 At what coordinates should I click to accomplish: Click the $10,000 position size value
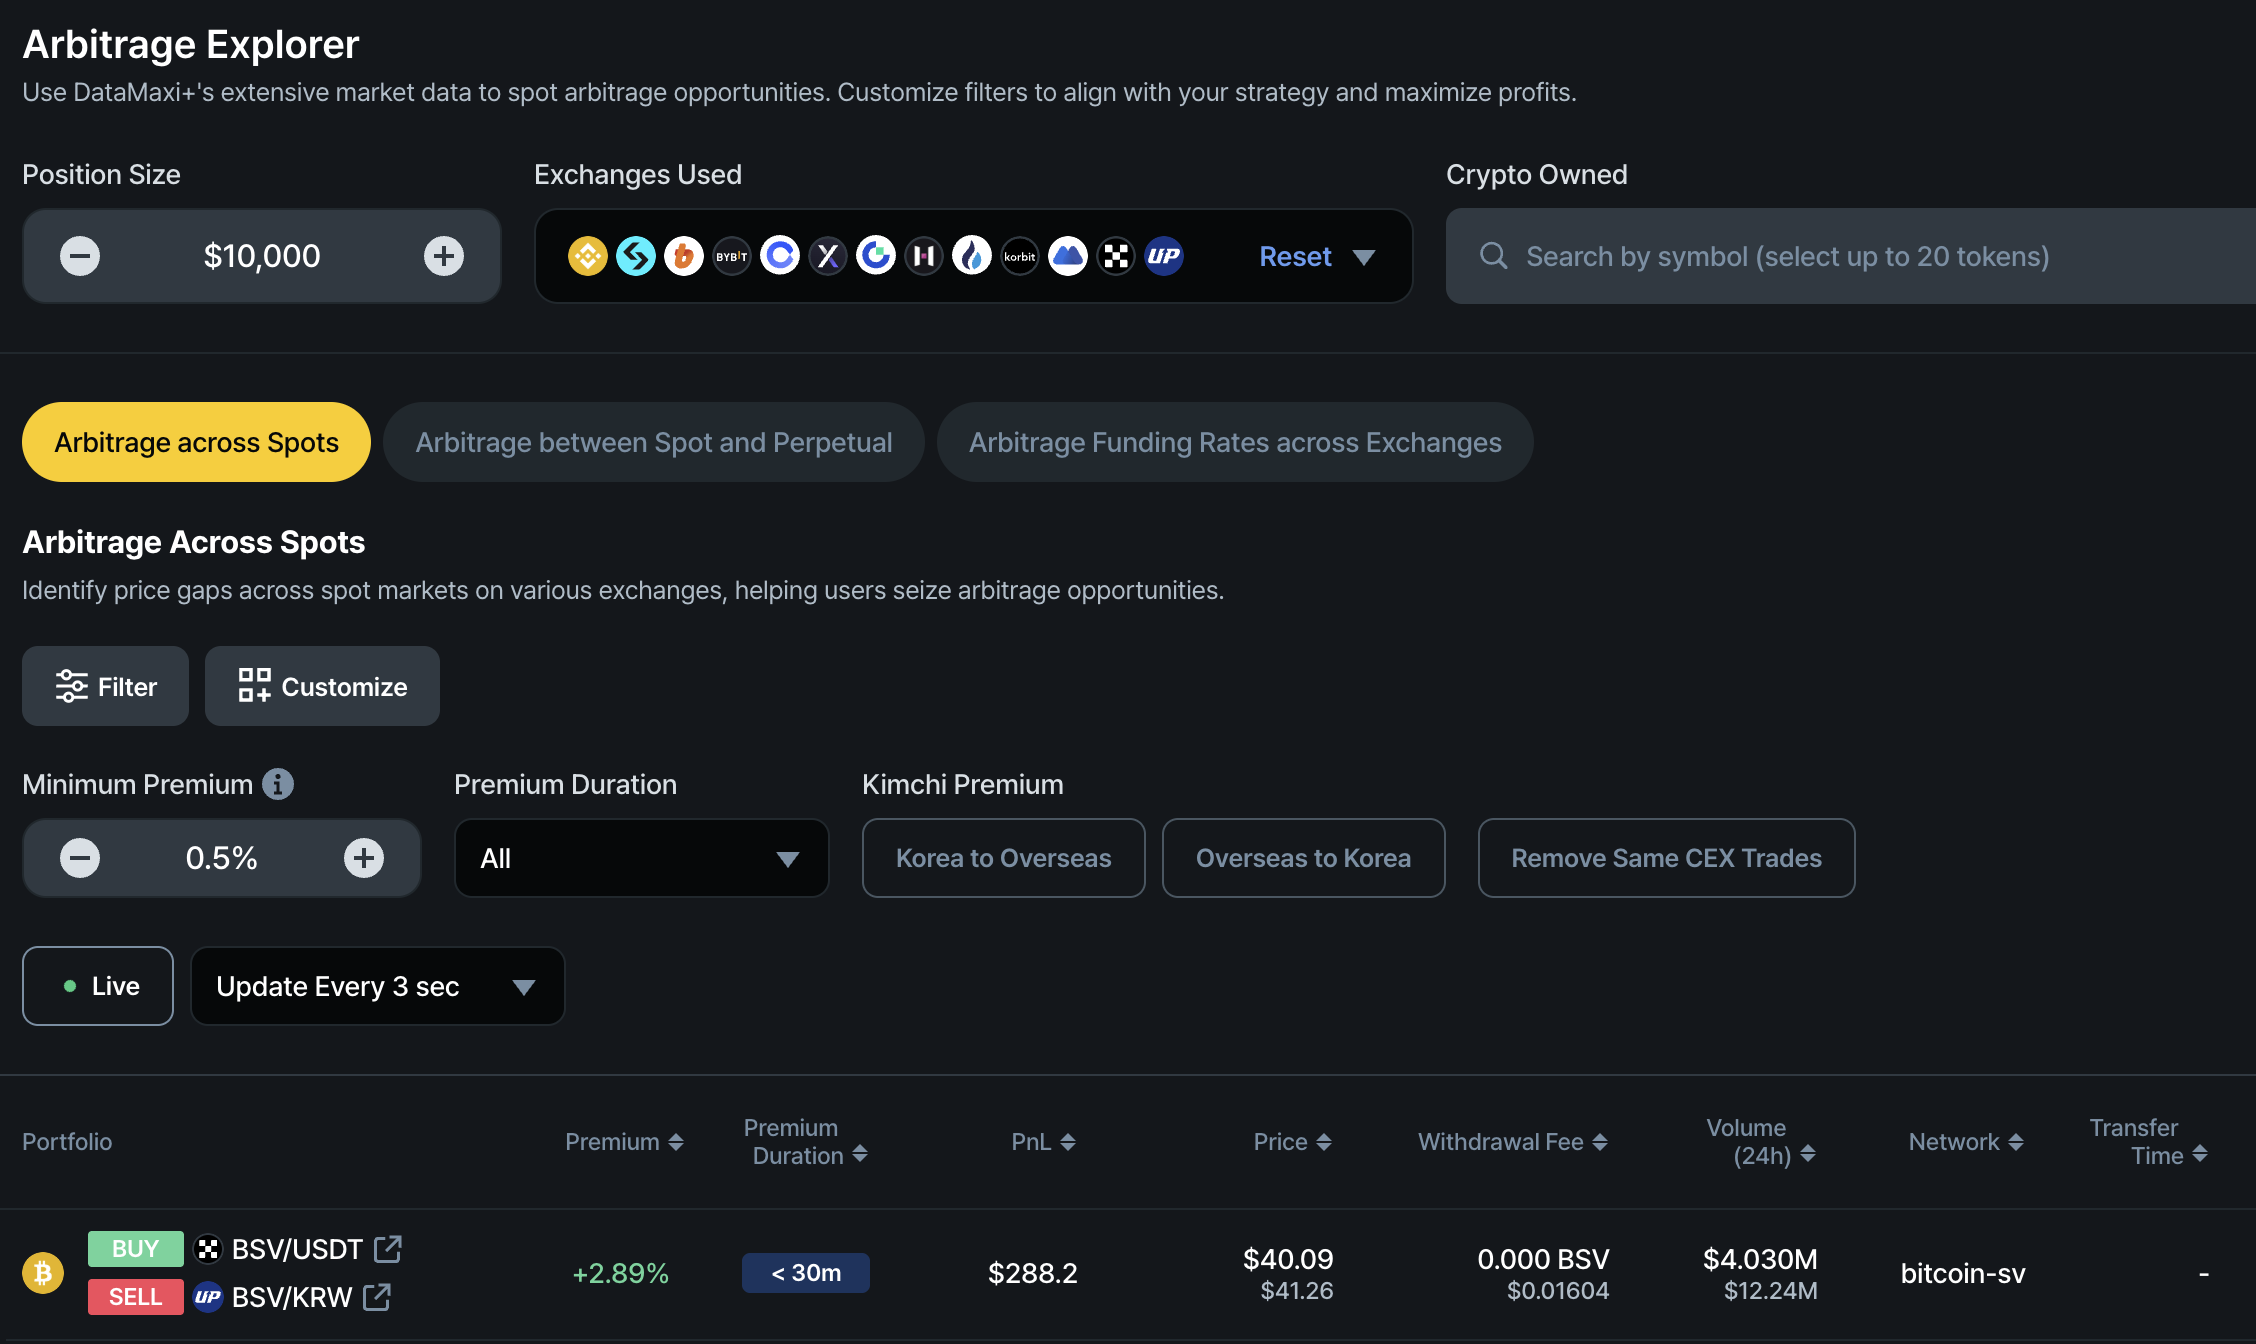coord(262,256)
